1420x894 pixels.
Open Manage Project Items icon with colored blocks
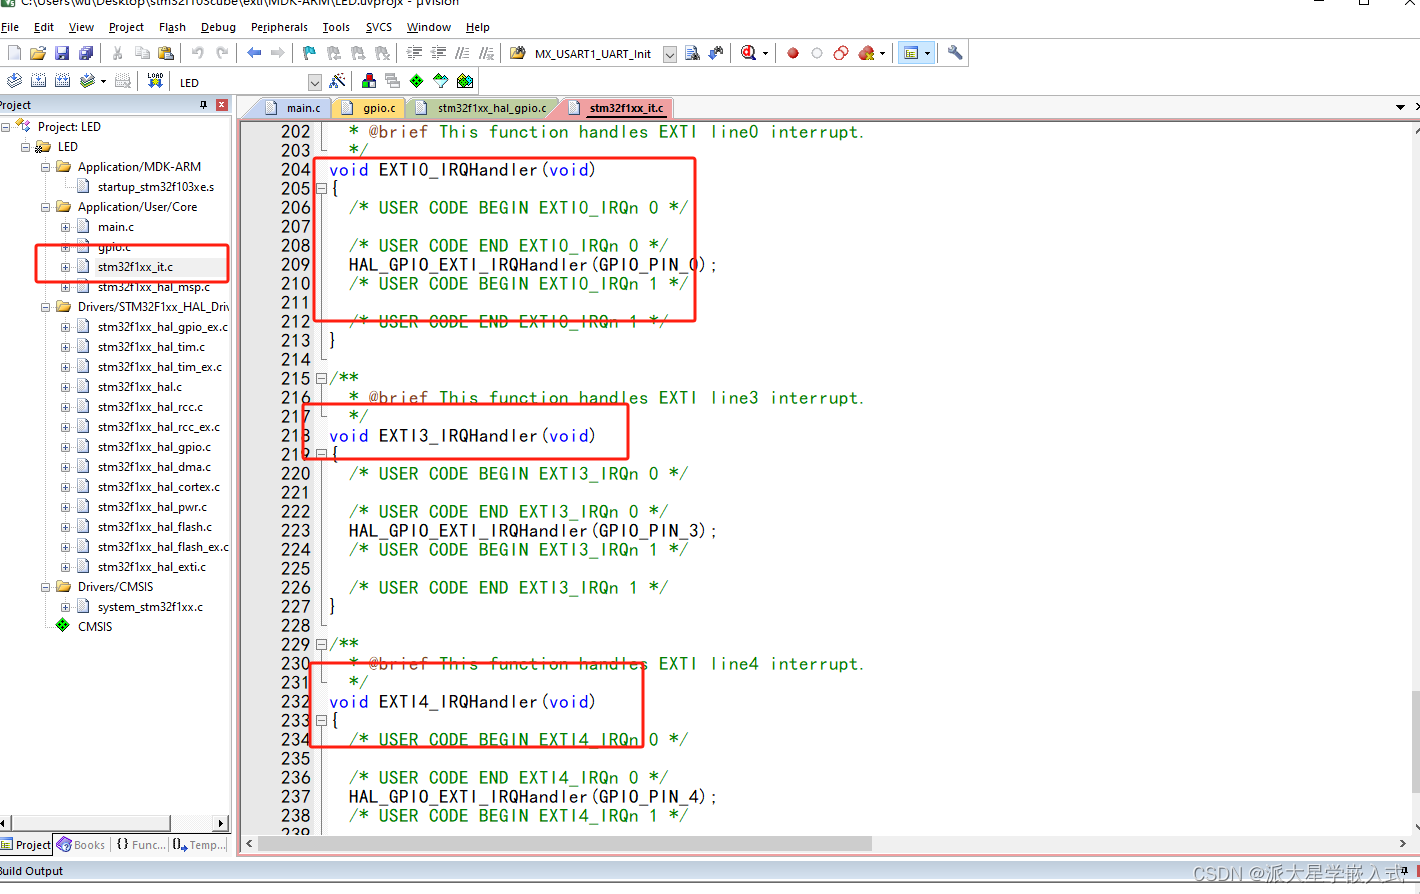[x=369, y=81]
